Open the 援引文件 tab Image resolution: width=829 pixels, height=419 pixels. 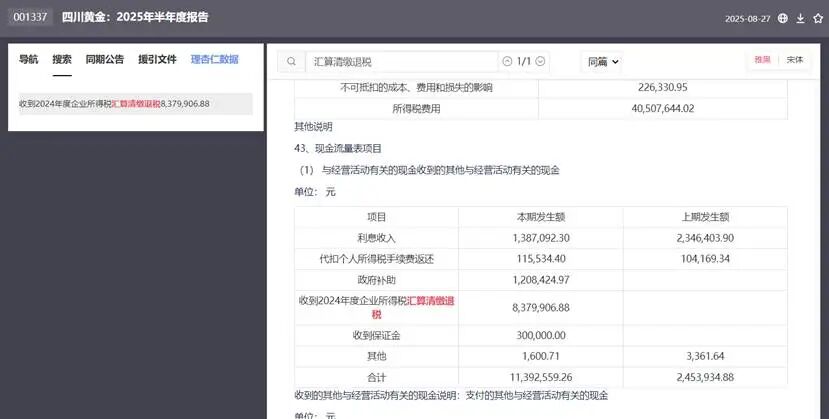pyautogui.click(x=157, y=59)
